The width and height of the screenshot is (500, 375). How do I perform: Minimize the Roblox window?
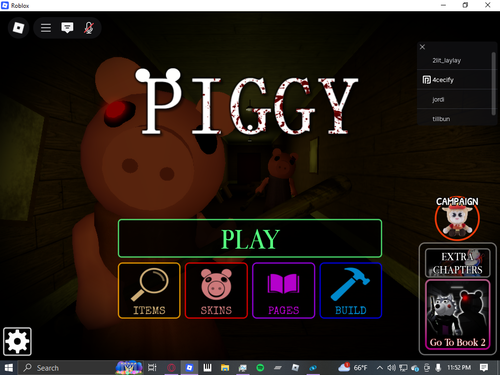pos(443,5)
